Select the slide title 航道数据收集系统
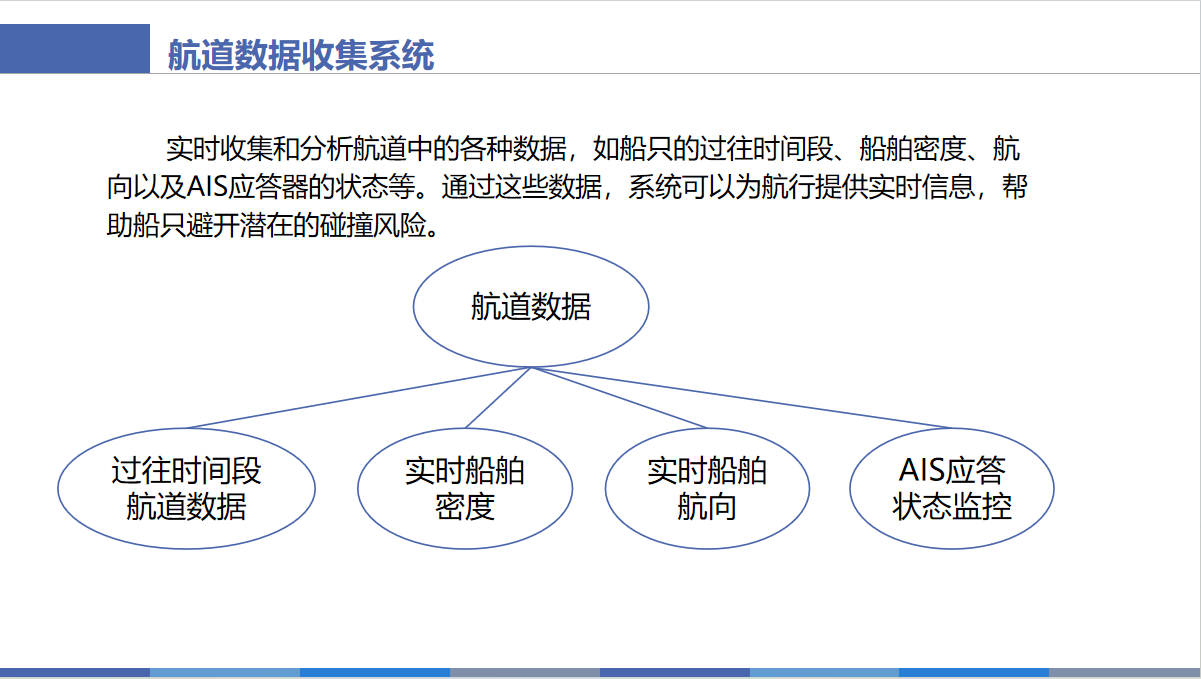The height and width of the screenshot is (679, 1201). point(300,55)
